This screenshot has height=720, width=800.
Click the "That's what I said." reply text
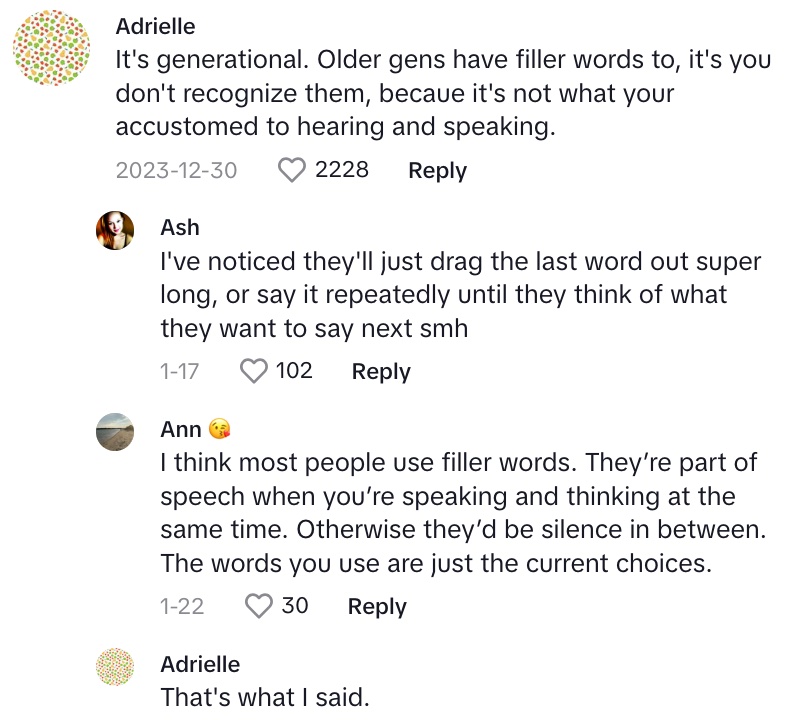coord(265,698)
